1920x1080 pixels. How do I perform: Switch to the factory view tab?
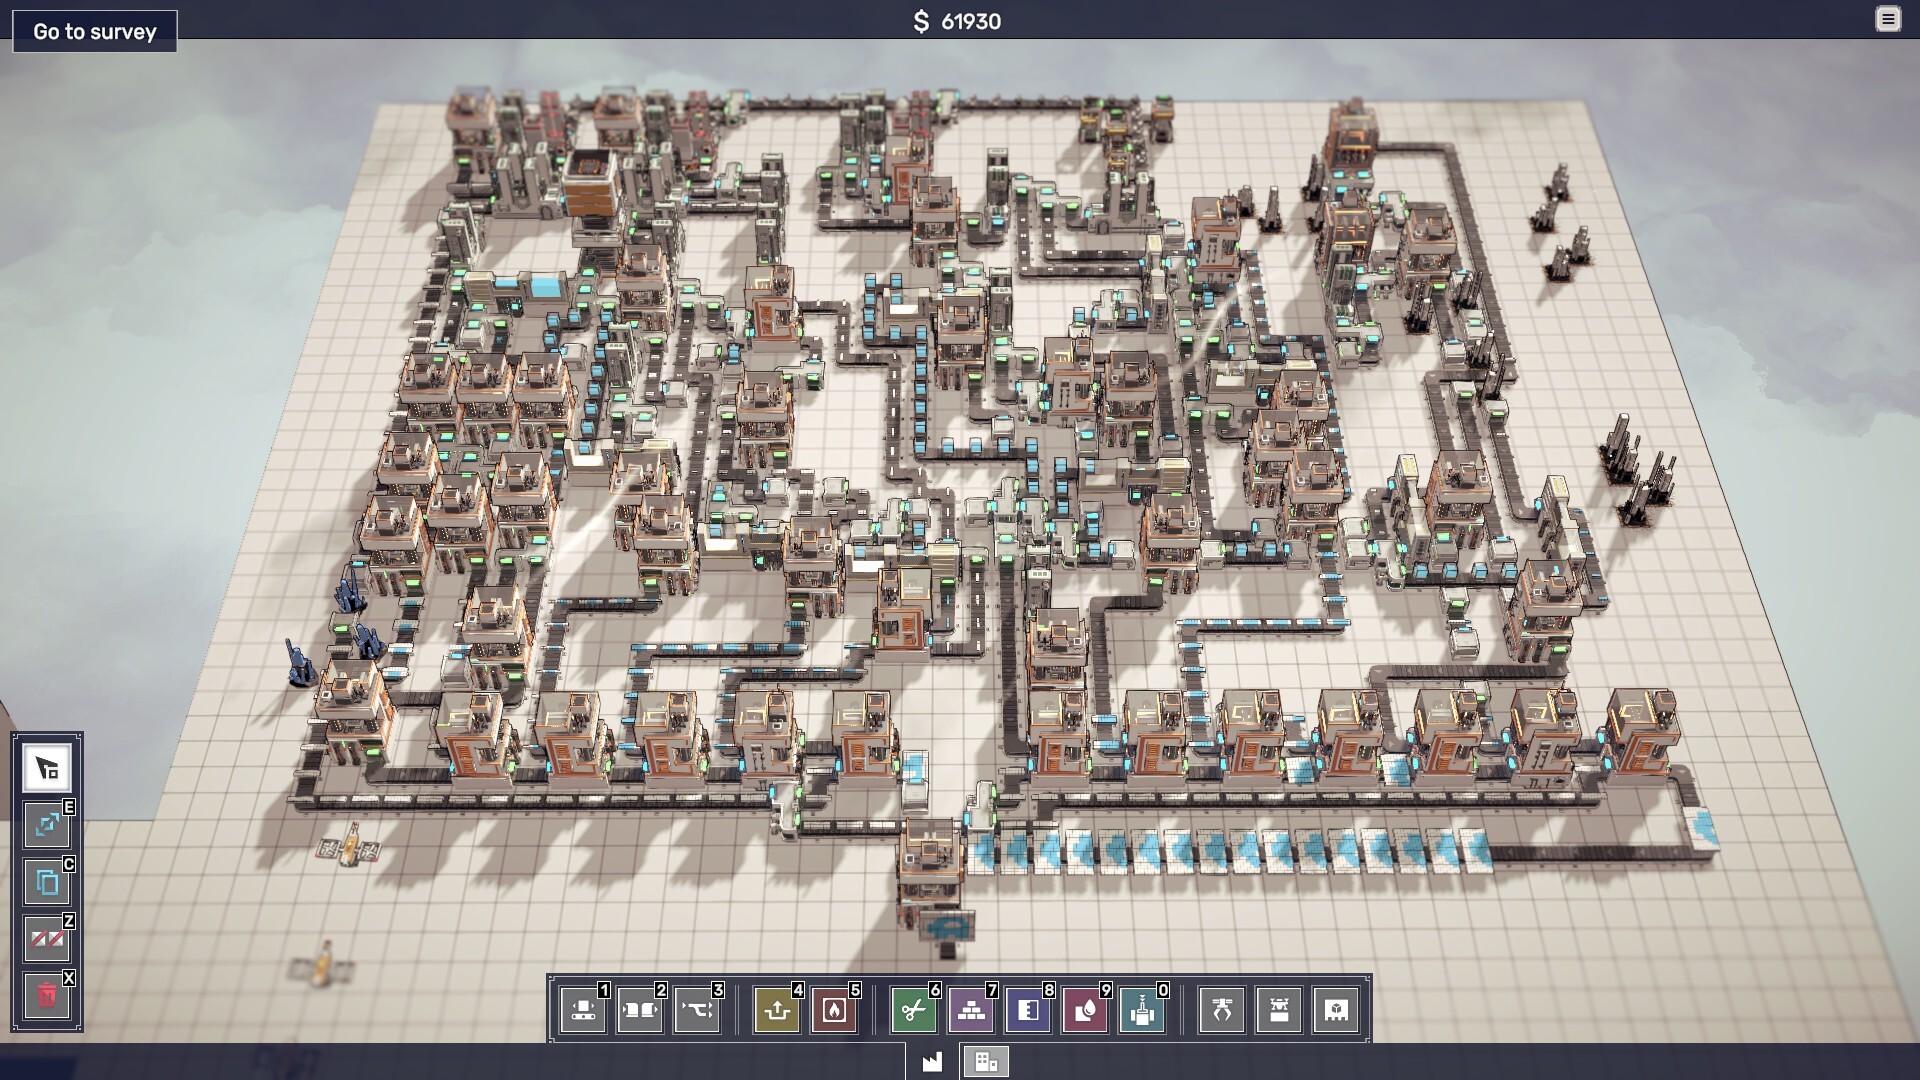click(932, 1061)
